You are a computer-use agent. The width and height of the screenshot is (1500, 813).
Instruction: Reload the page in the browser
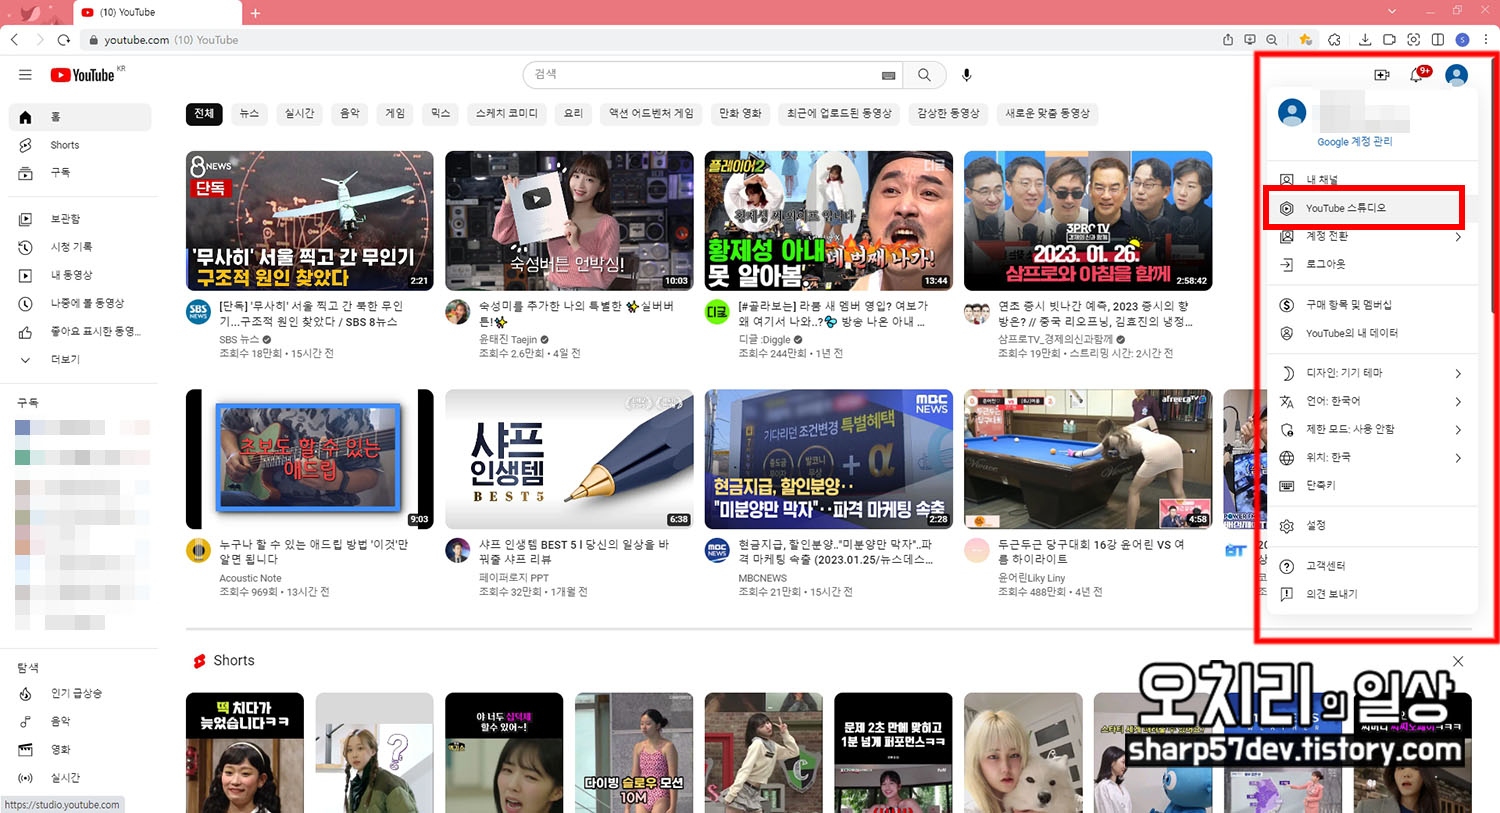tap(63, 40)
